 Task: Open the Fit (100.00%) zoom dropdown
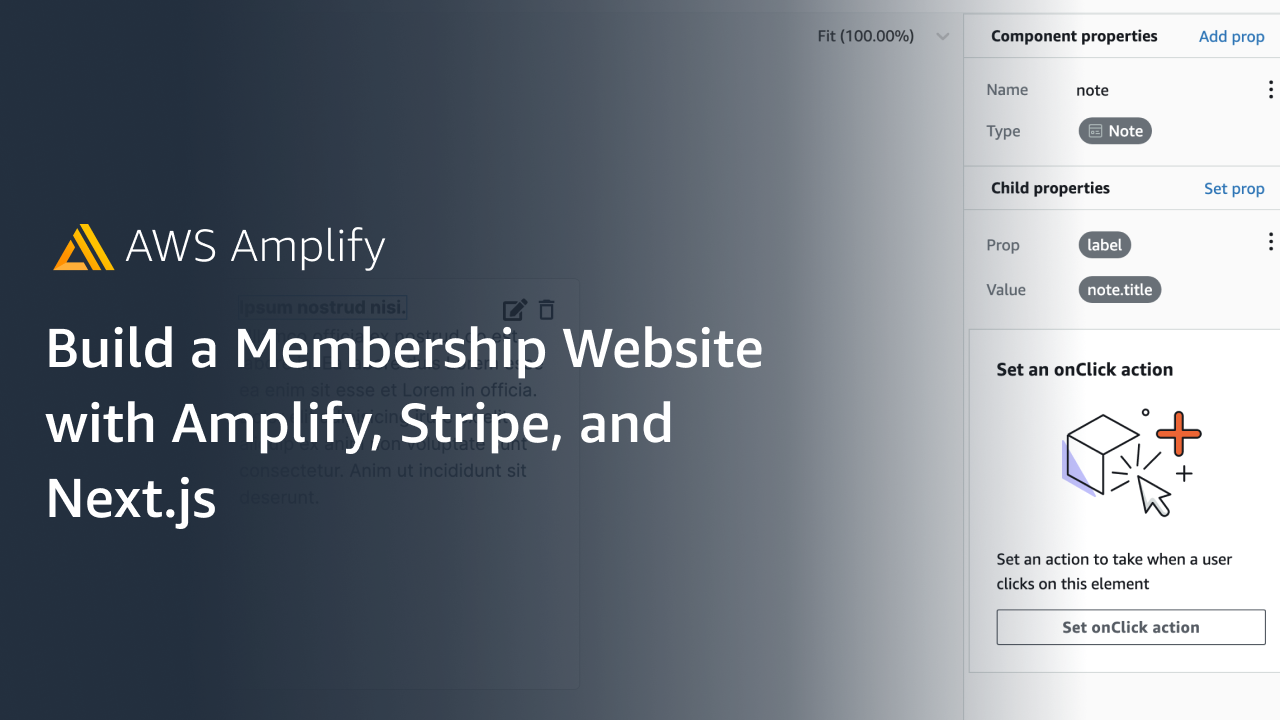(883, 36)
